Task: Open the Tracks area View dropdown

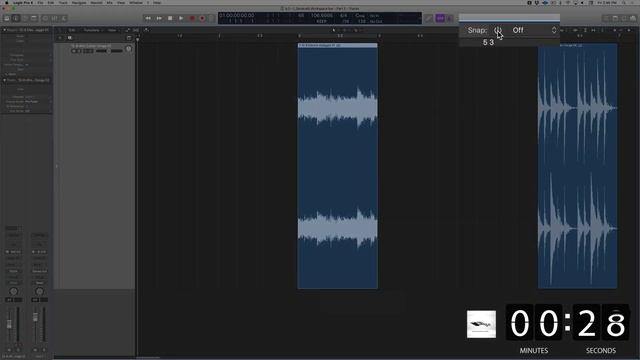Action: [113, 30]
